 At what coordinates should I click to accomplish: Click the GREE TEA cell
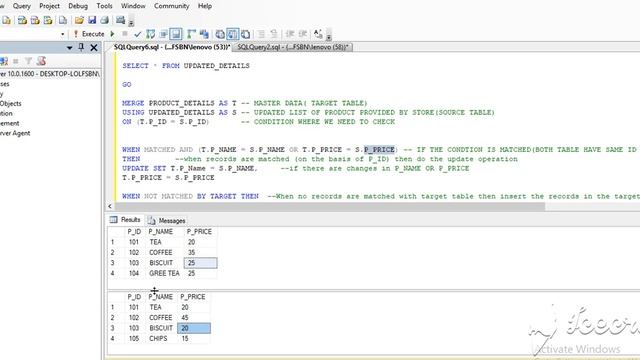click(164, 273)
